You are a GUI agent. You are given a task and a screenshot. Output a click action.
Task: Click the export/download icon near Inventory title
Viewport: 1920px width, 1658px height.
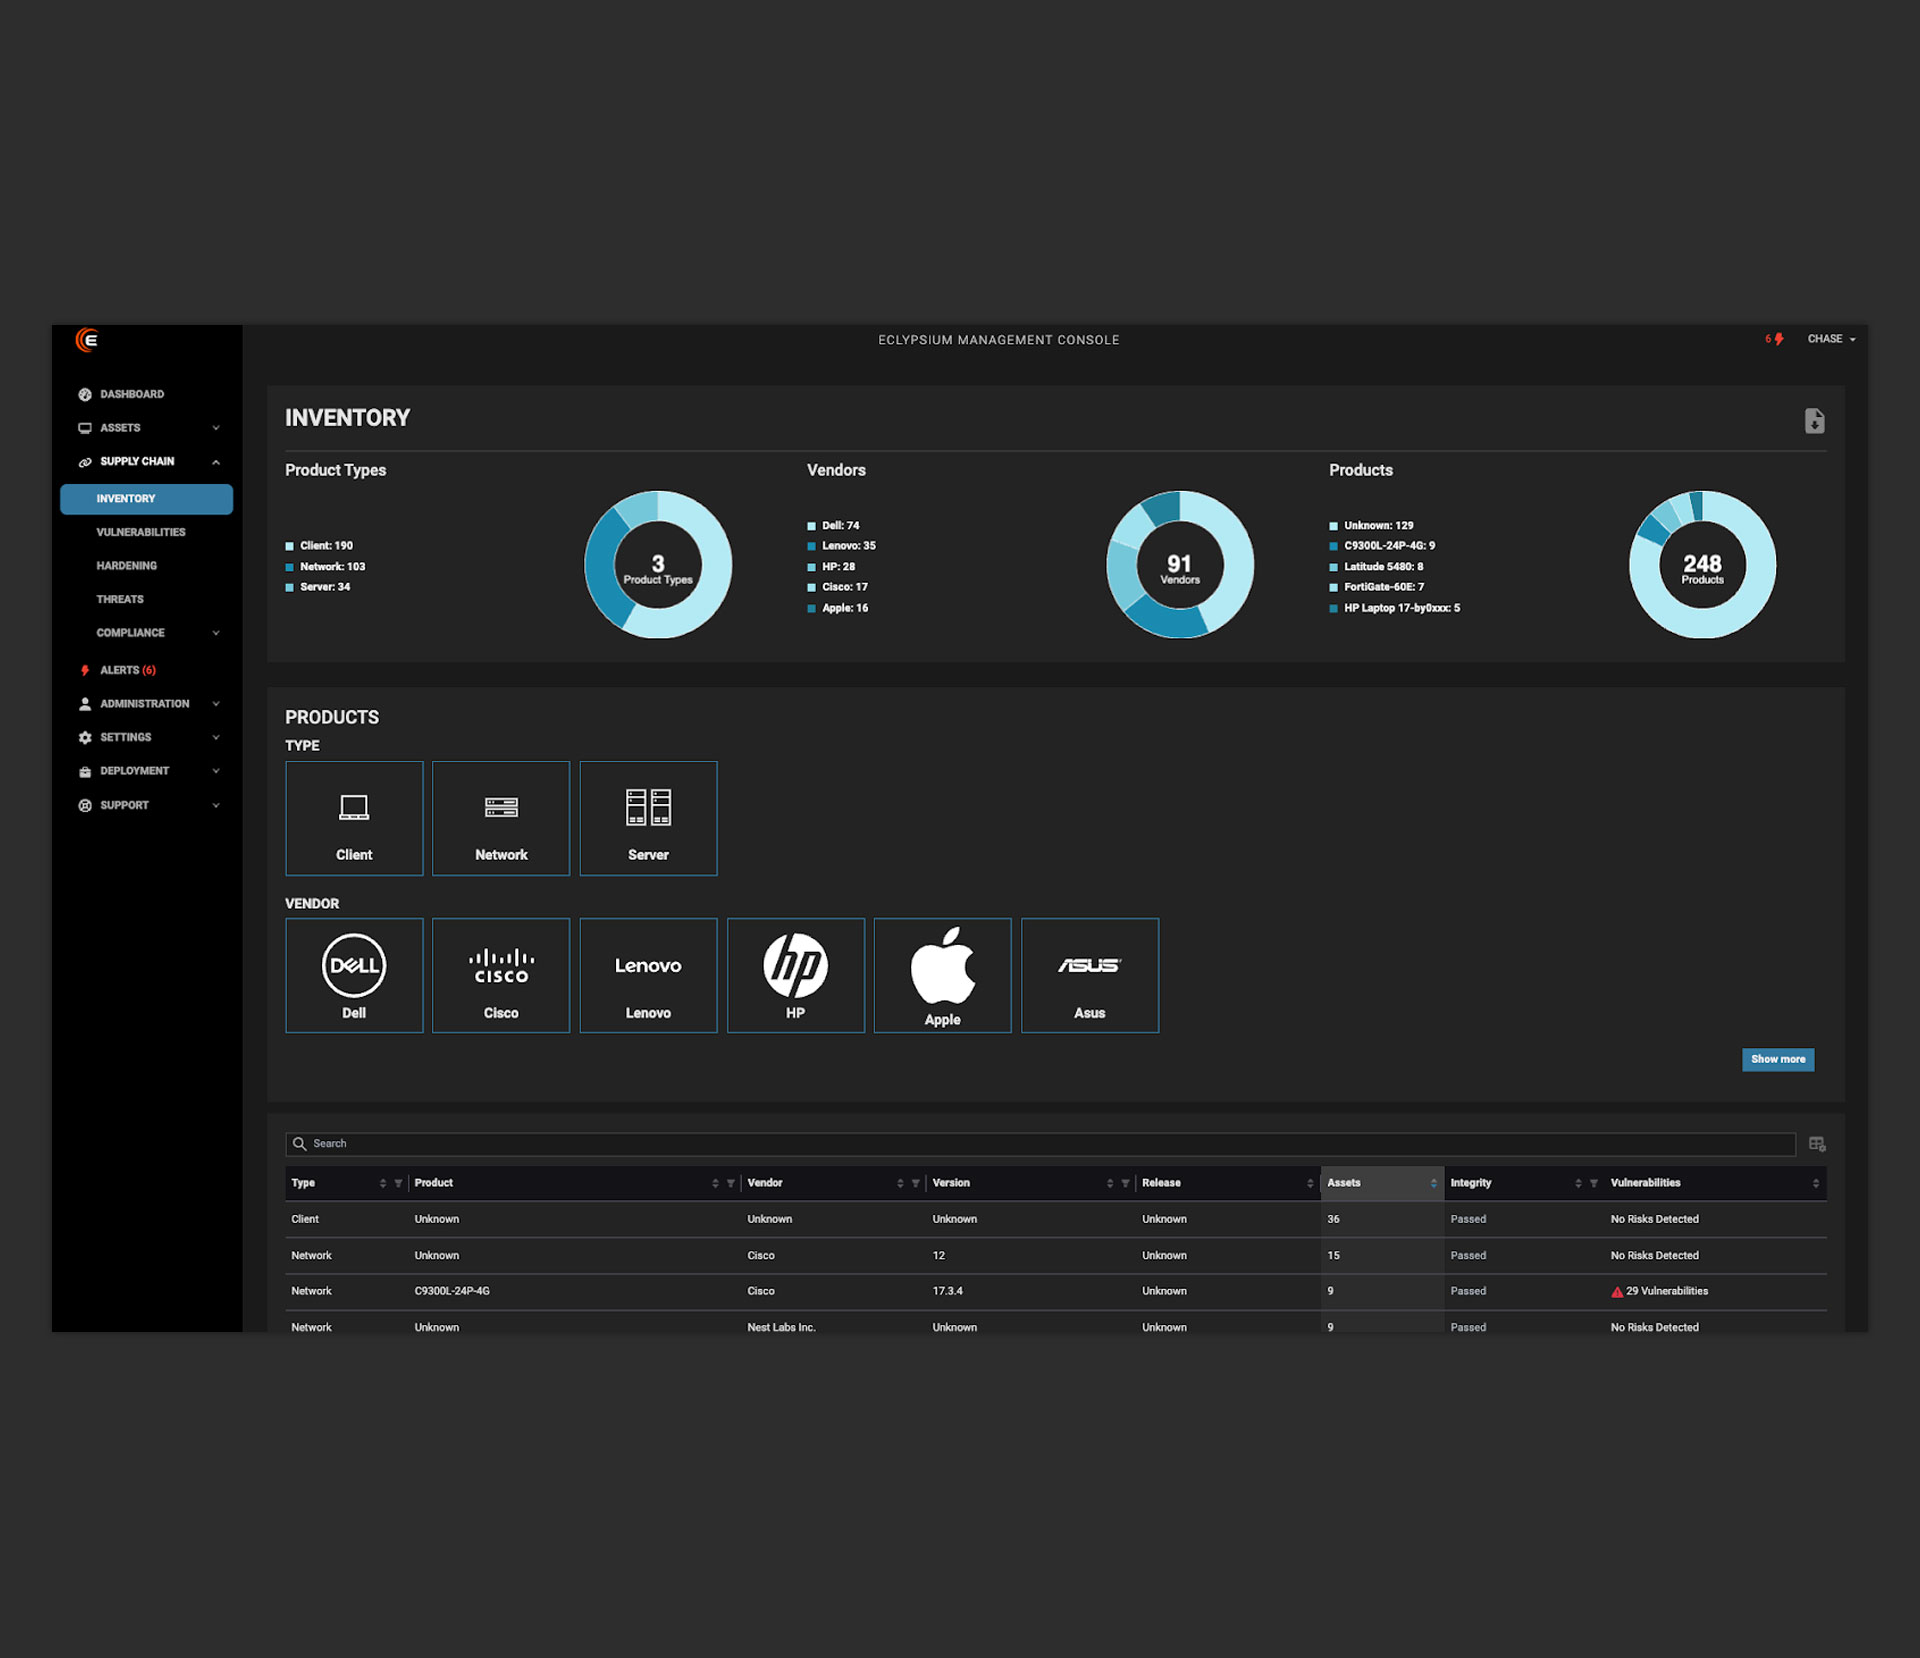click(x=1814, y=421)
